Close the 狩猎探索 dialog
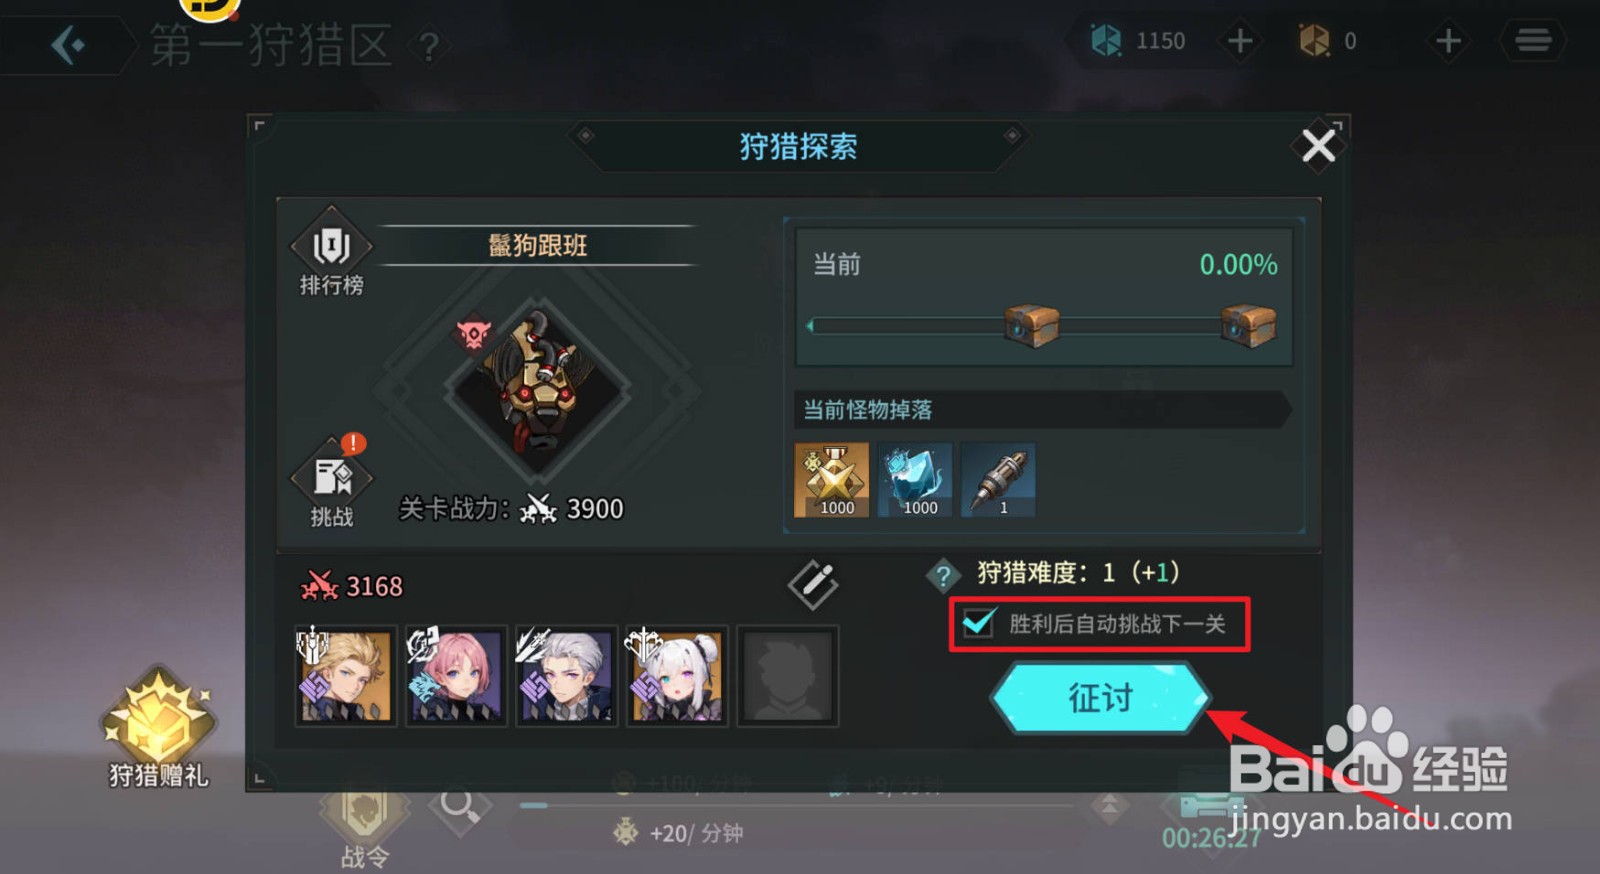The image size is (1600, 874). [x=1318, y=146]
